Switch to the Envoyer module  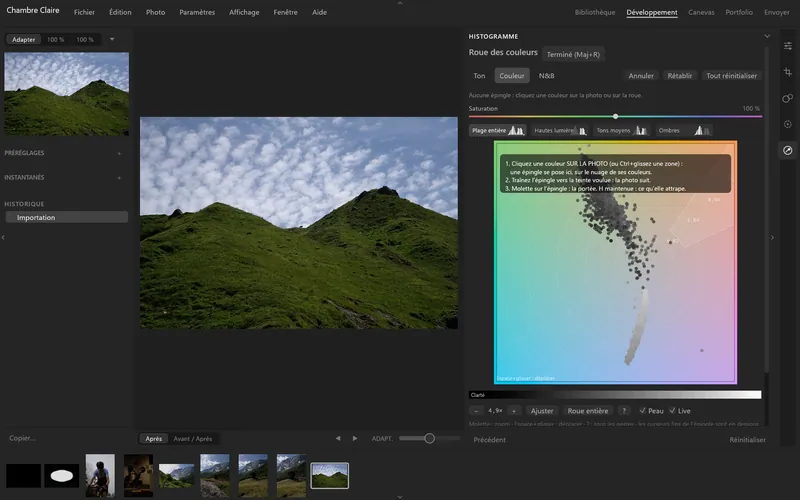point(777,12)
